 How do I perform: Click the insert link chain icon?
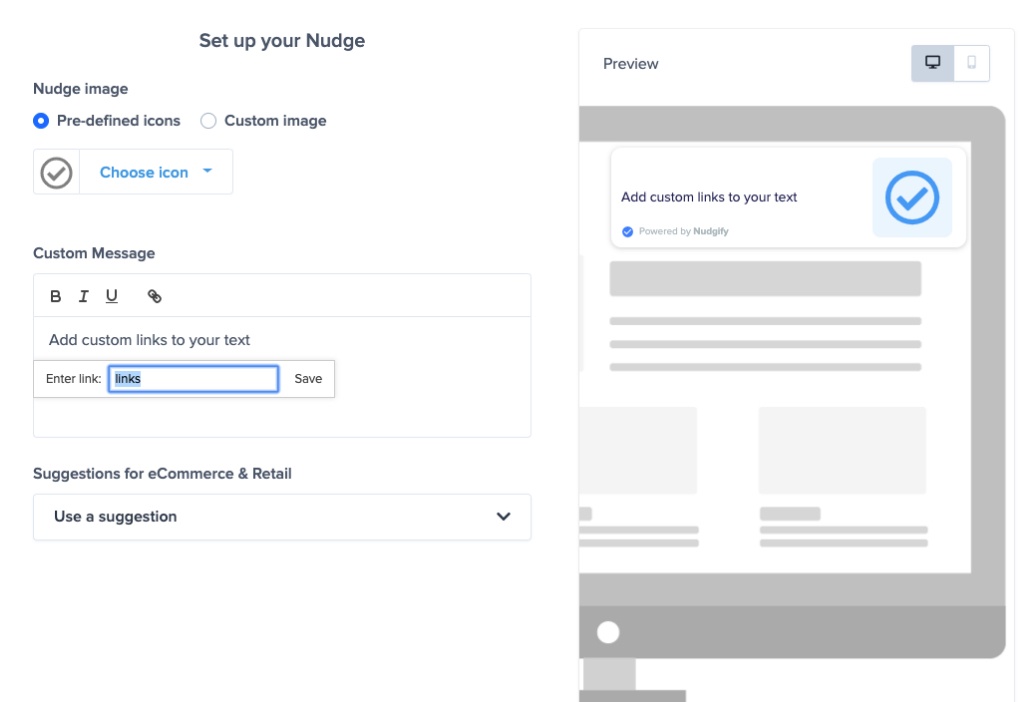tap(154, 296)
